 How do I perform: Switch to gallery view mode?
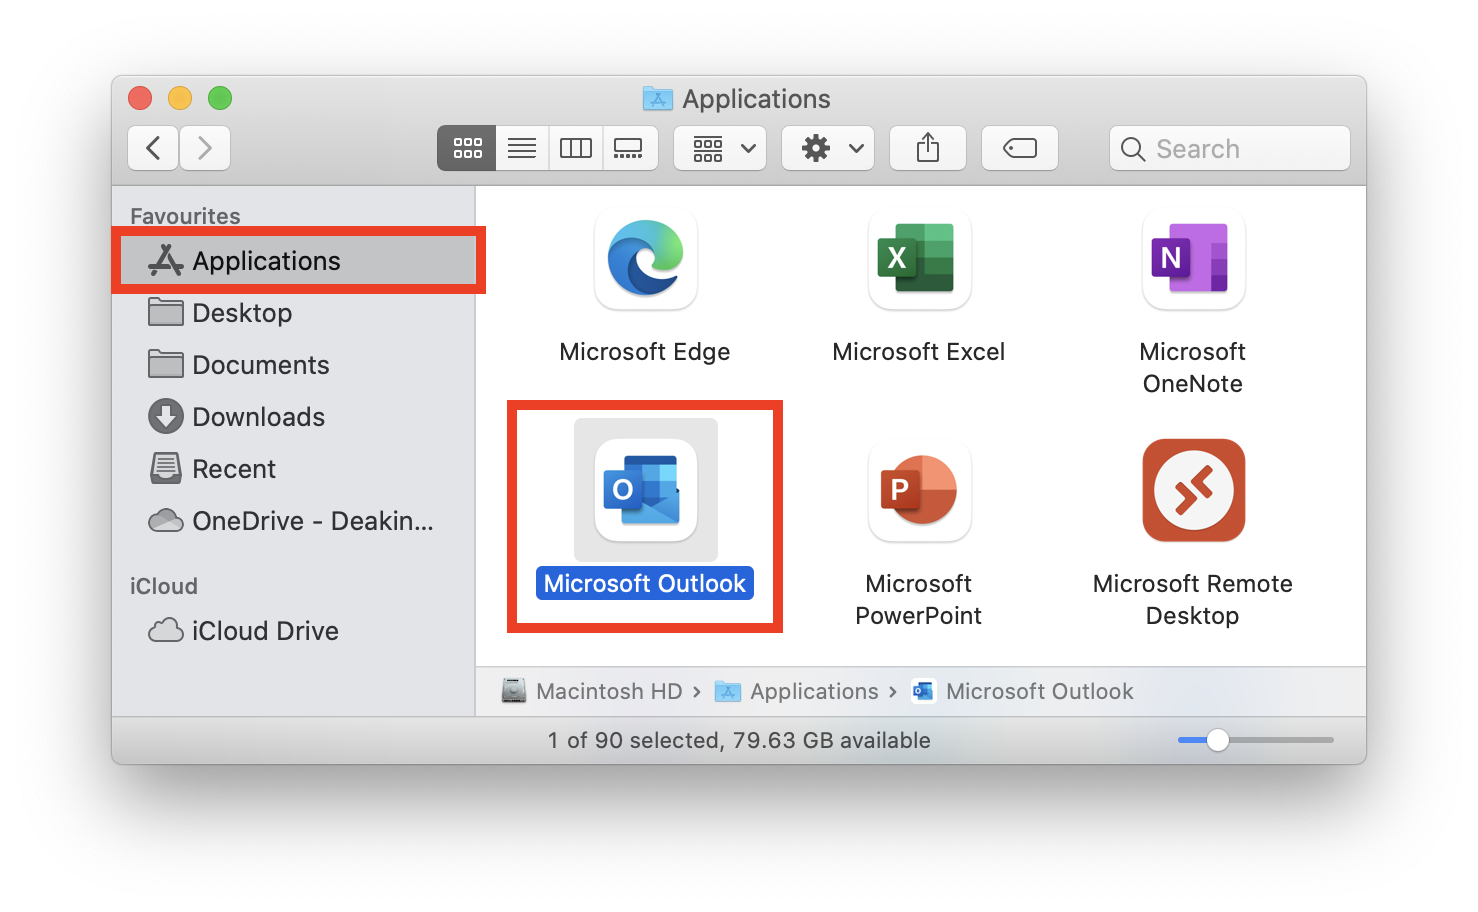(x=629, y=149)
